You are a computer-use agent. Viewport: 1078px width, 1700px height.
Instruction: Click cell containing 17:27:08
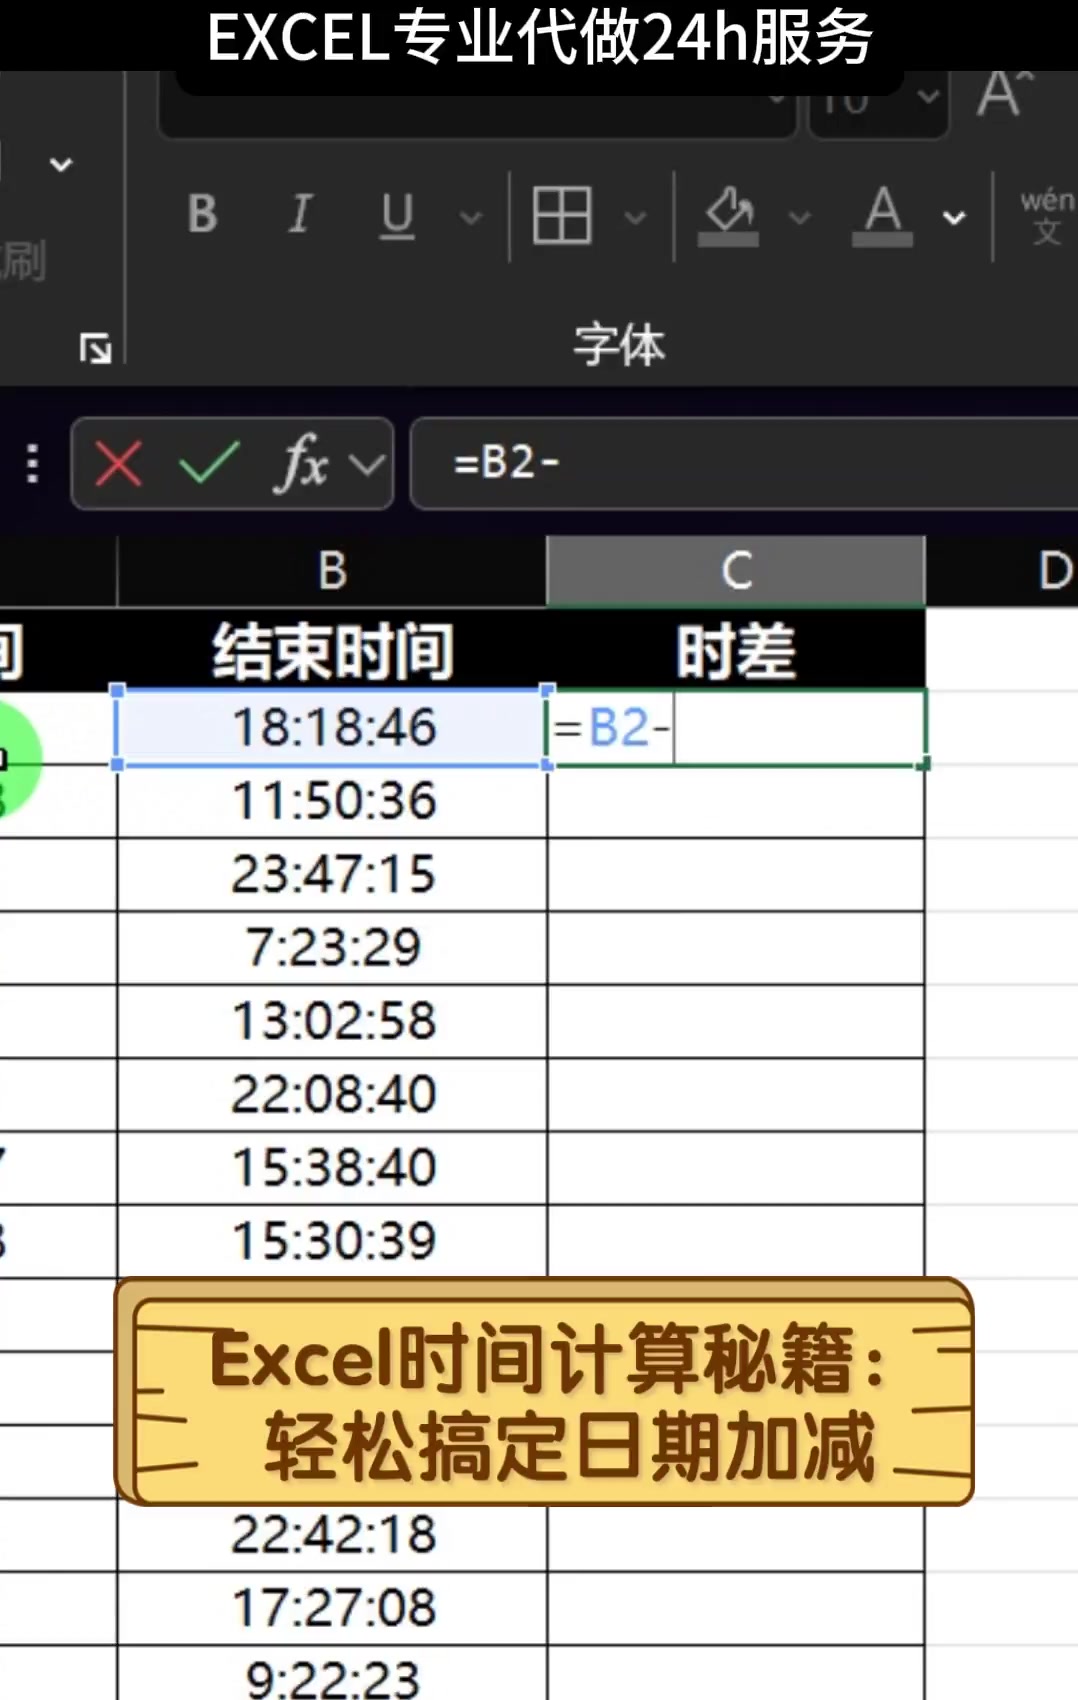[x=332, y=1608]
